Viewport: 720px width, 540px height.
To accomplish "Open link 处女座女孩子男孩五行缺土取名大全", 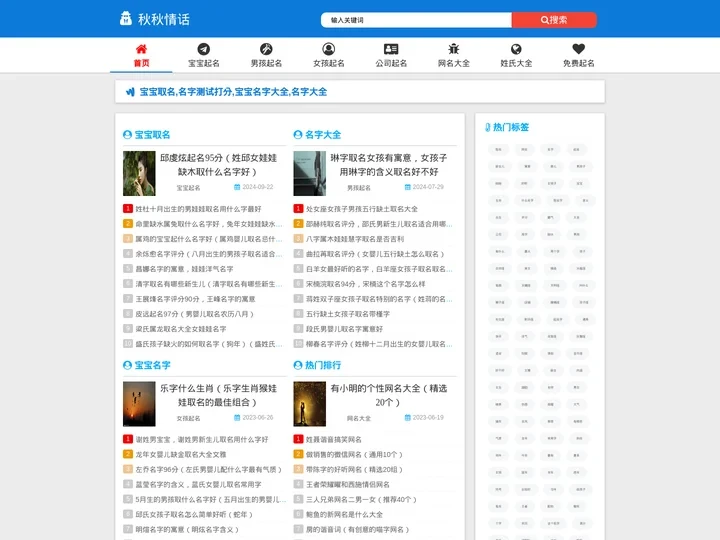I will 362,209.
